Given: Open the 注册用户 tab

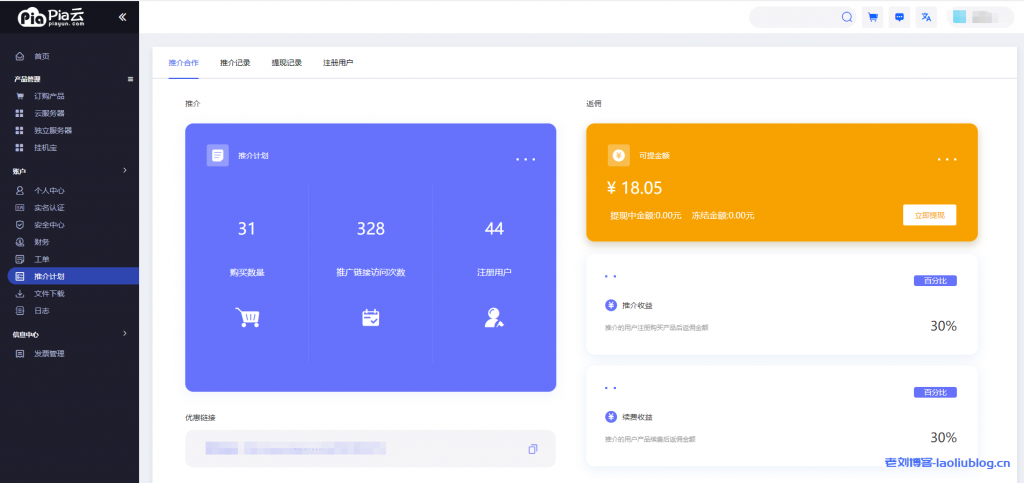Looking at the screenshot, I should [337, 63].
